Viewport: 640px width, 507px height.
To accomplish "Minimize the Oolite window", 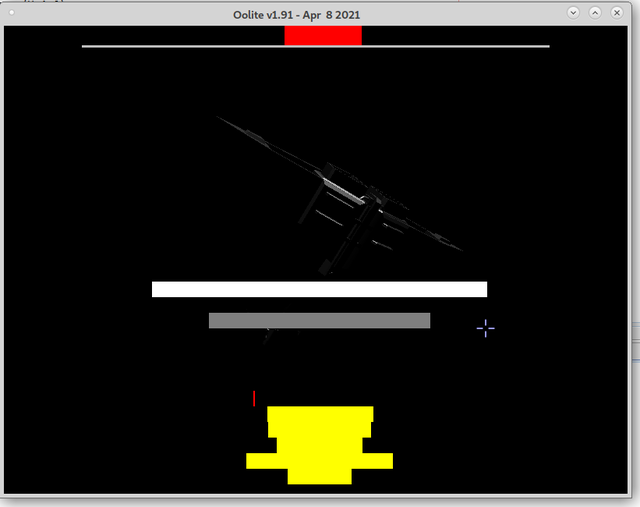I will pyautogui.click(x=573, y=12).
